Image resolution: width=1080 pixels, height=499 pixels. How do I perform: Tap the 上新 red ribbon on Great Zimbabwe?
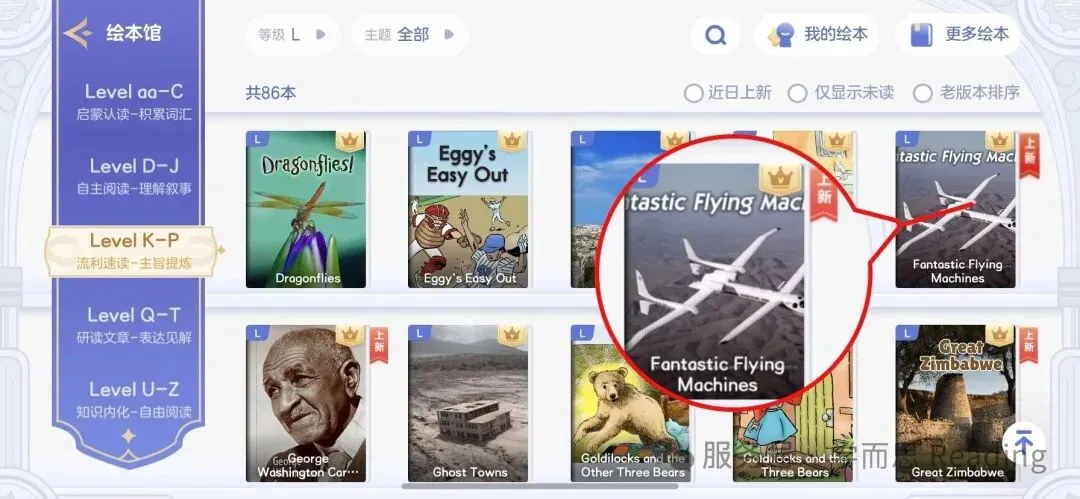1028,345
